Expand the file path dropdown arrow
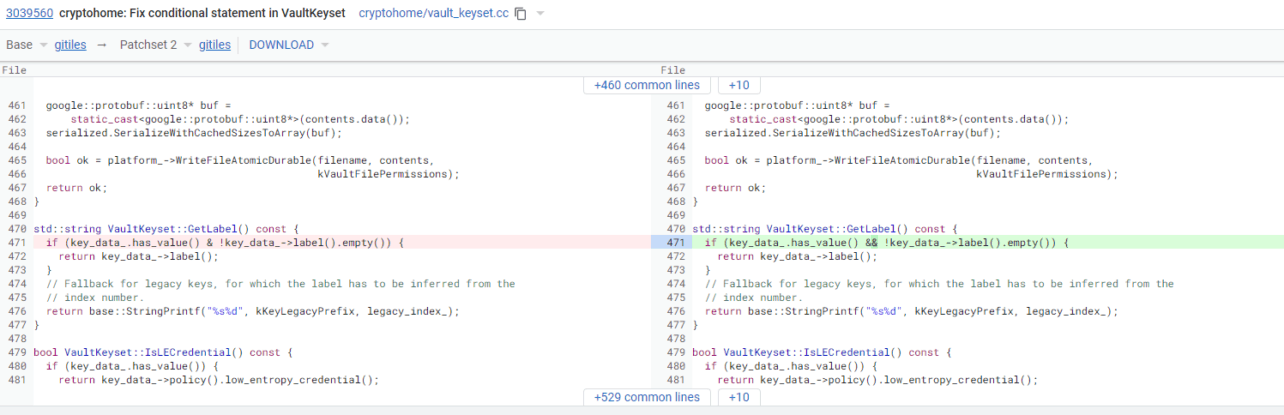The image size is (1284, 415). pos(541,15)
